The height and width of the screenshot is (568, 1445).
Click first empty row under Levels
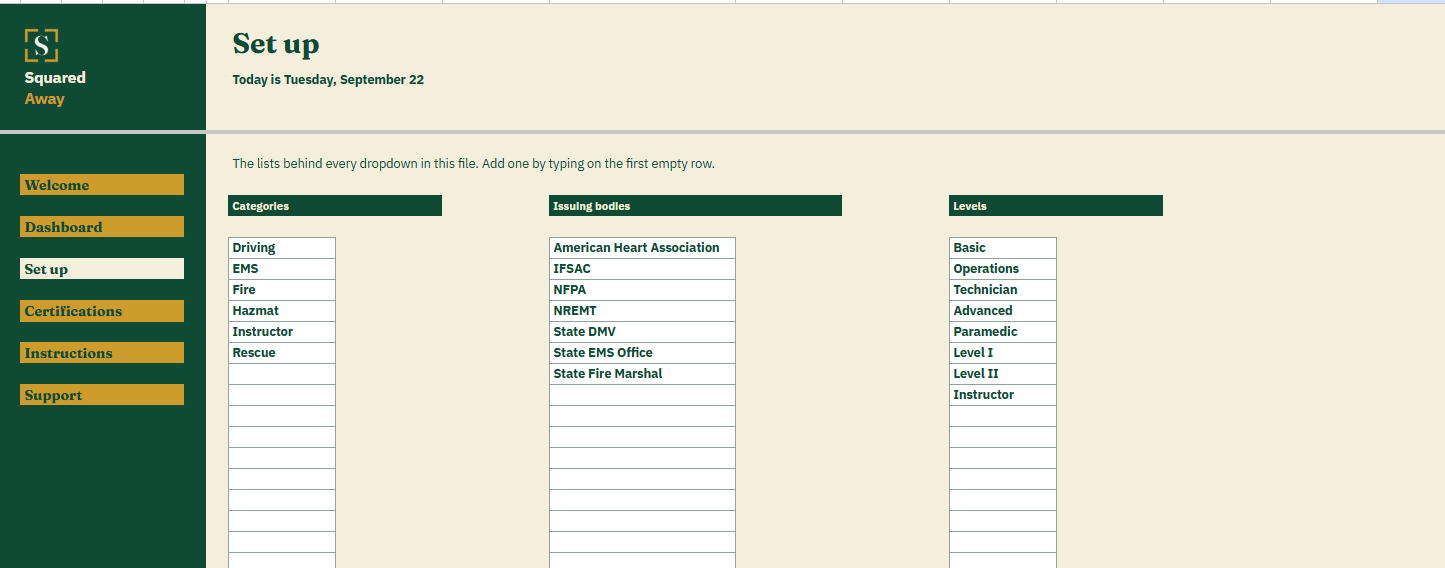[x=1003, y=416]
